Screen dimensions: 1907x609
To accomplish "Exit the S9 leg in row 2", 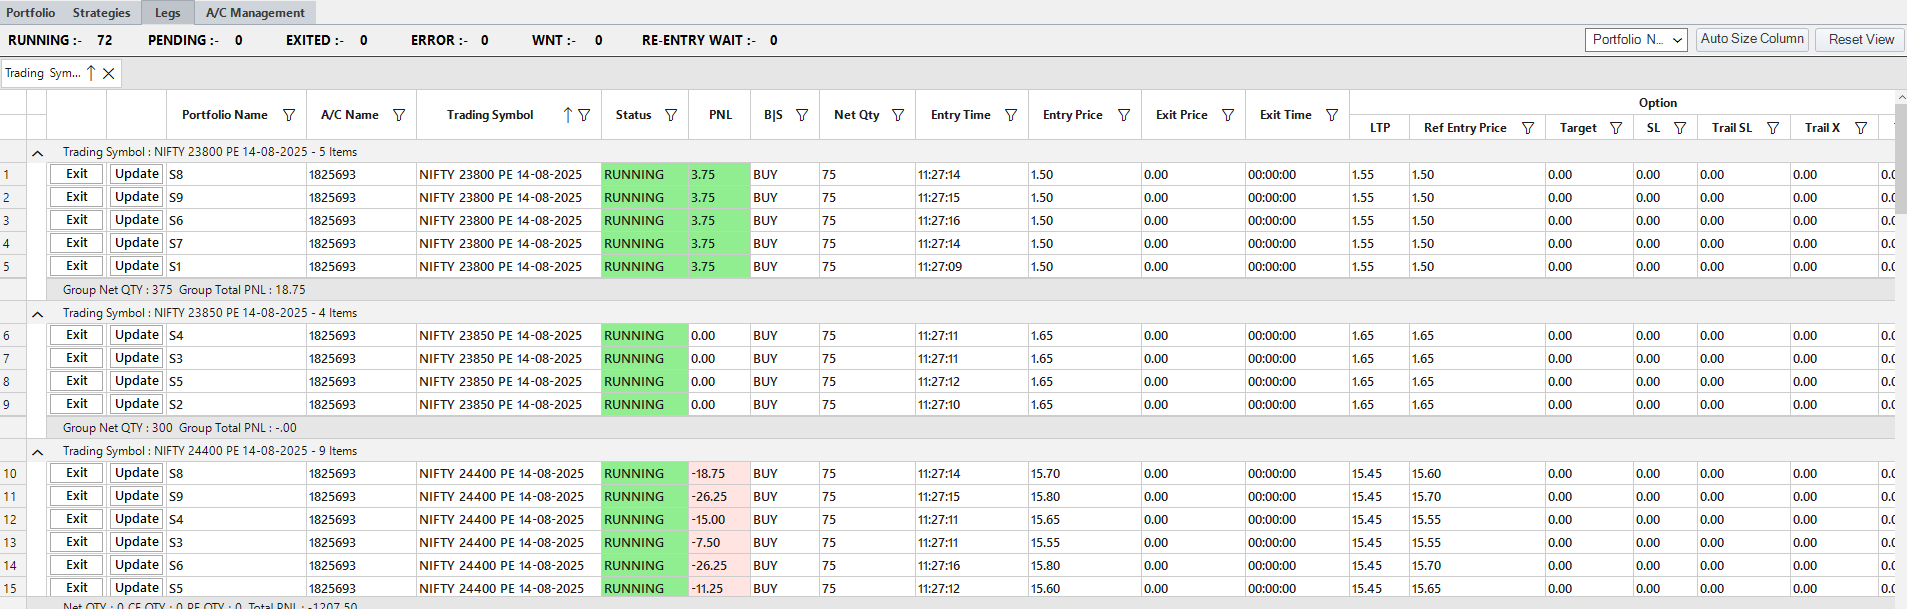I will pos(77,197).
